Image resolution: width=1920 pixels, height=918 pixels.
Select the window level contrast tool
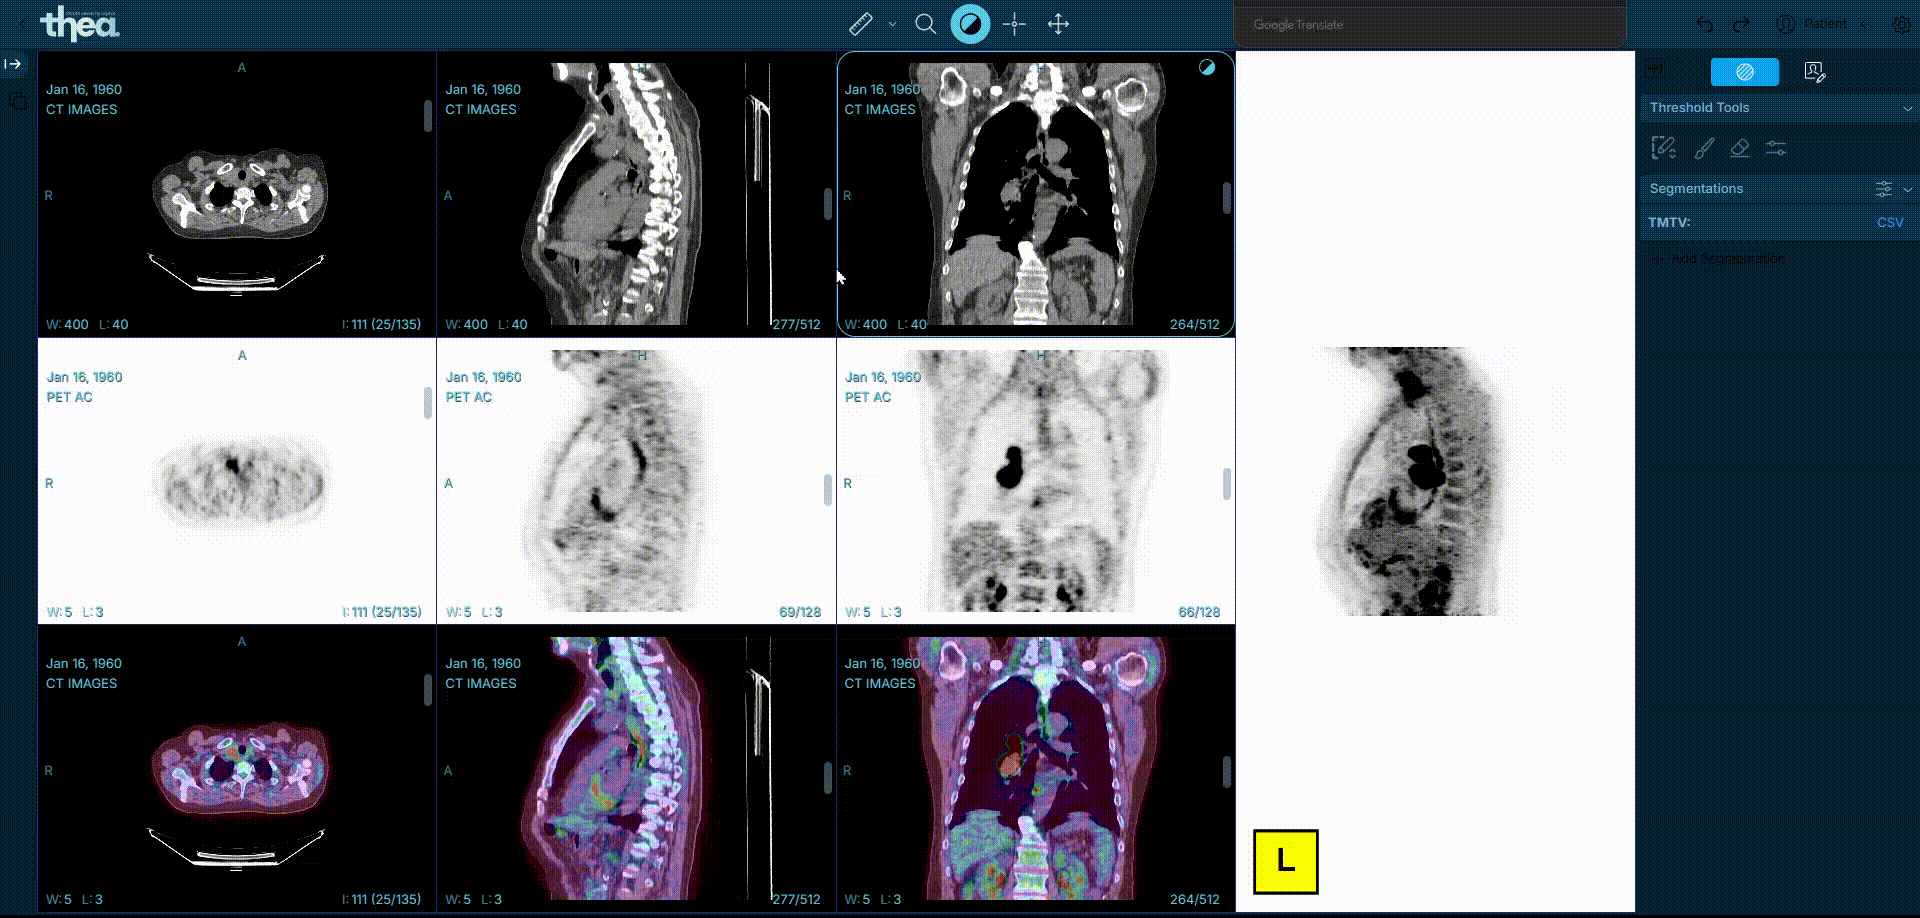tap(970, 24)
